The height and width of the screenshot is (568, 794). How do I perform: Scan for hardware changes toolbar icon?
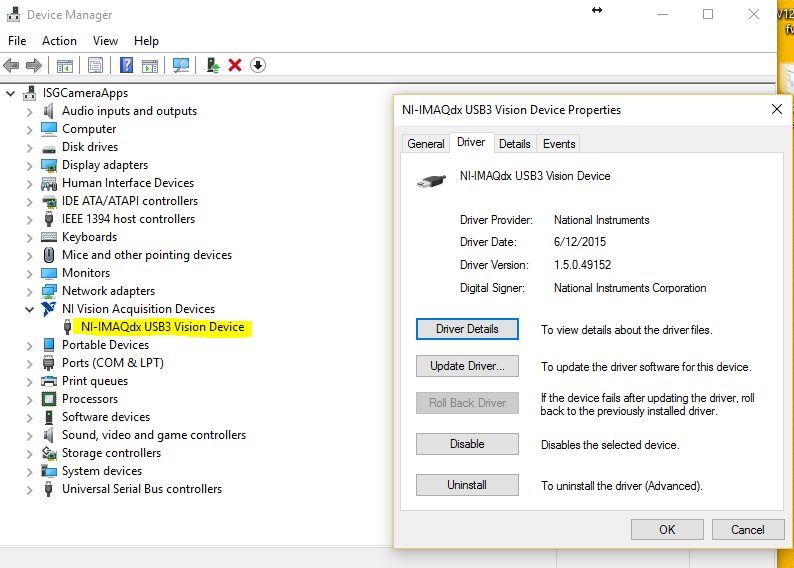[181, 65]
